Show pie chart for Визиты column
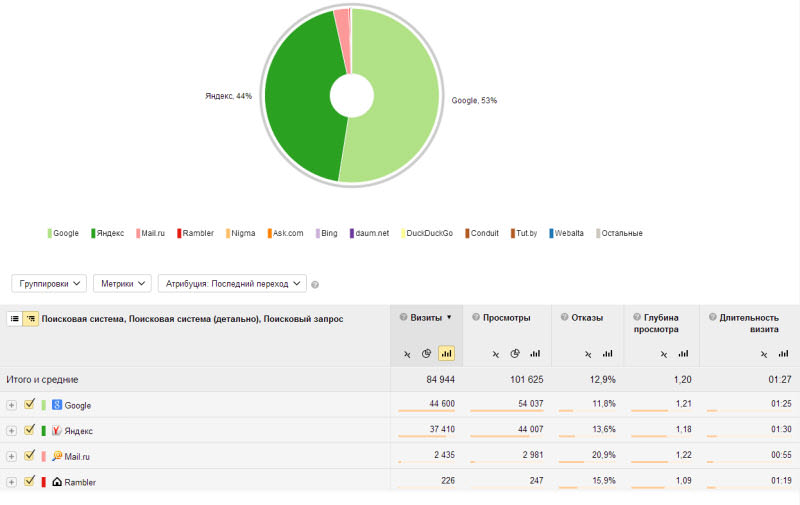Viewport: 800px width, 505px height. (x=427, y=353)
